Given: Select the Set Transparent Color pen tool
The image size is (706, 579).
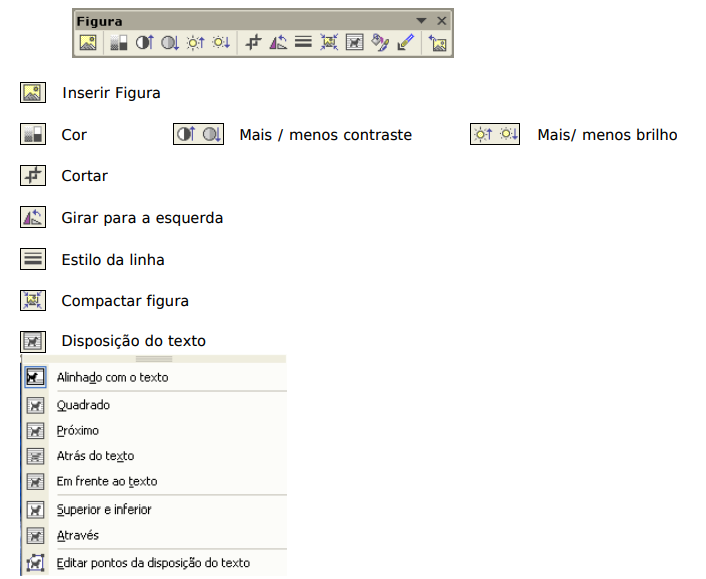Looking at the screenshot, I should coord(404,43).
